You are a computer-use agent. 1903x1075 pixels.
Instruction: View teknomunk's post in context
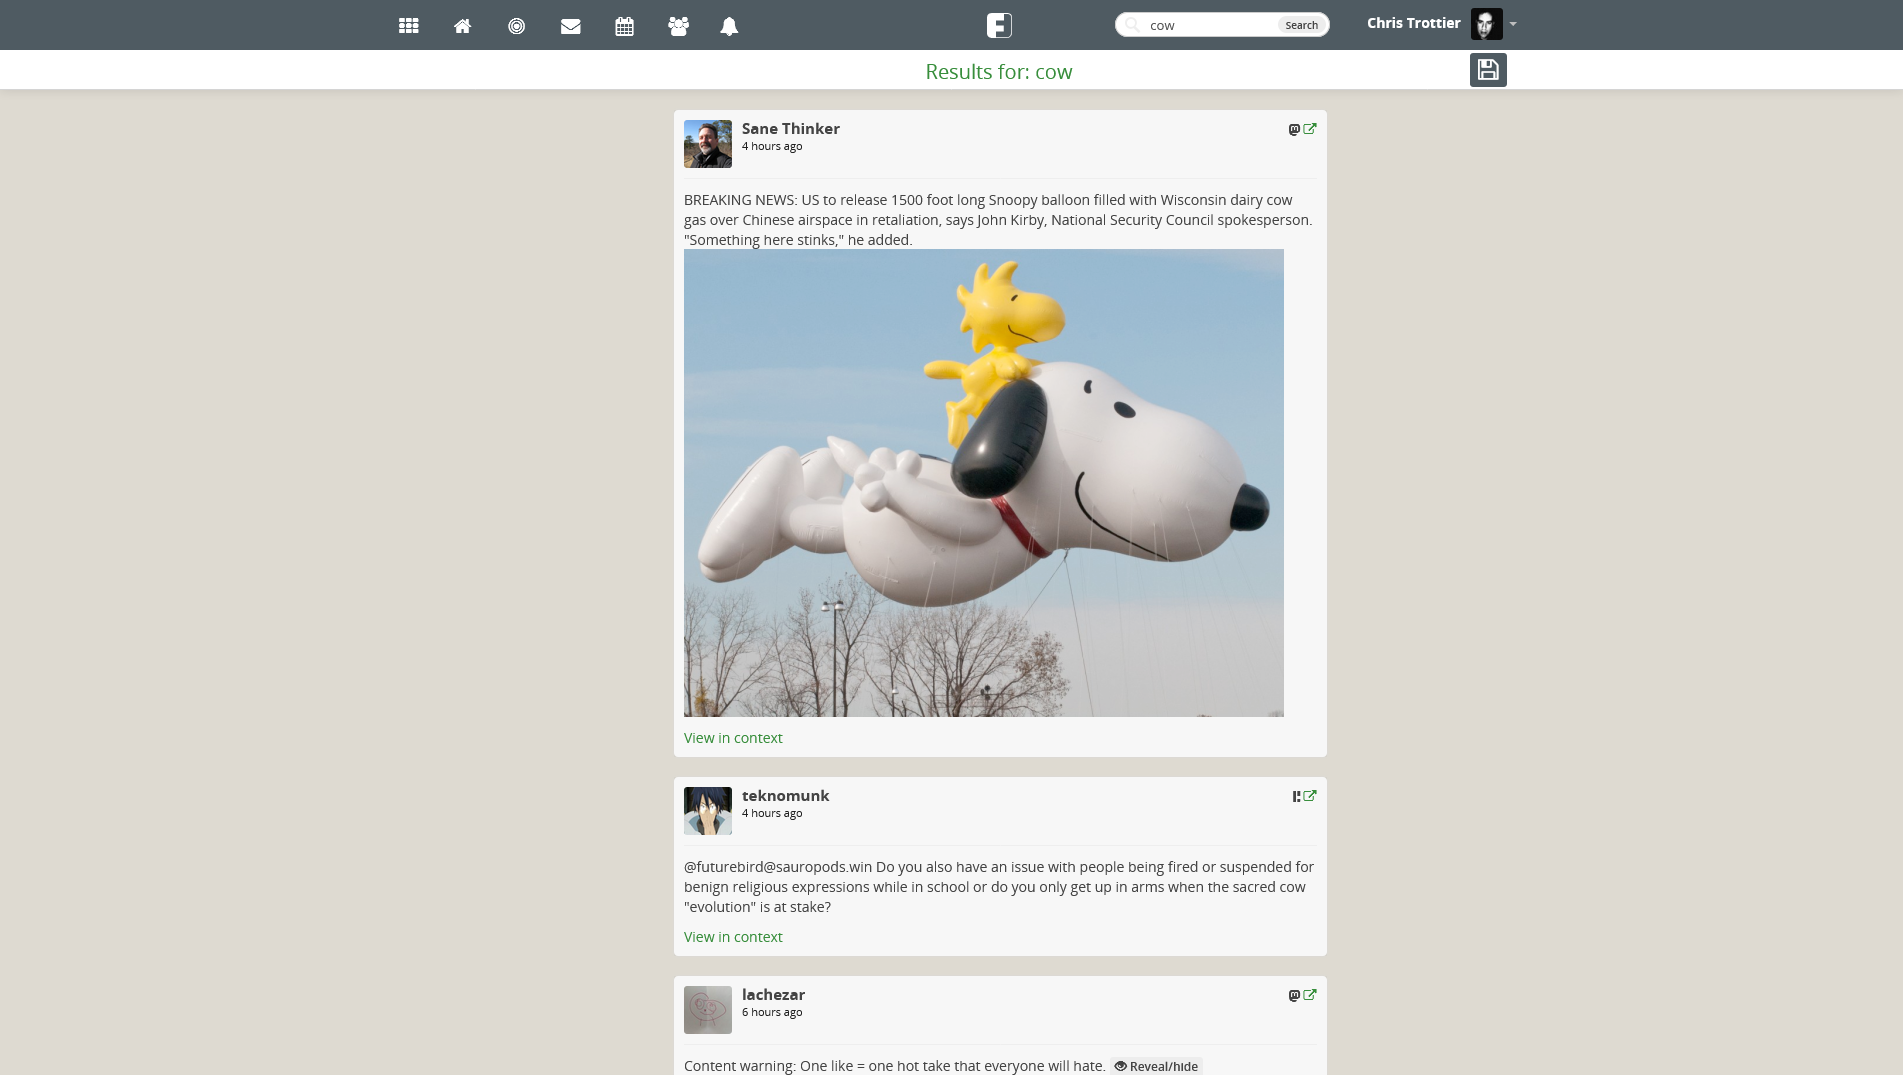click(x=733, y=937)
